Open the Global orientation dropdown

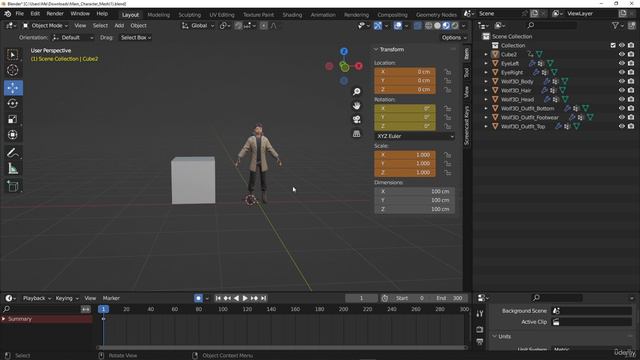198,26
